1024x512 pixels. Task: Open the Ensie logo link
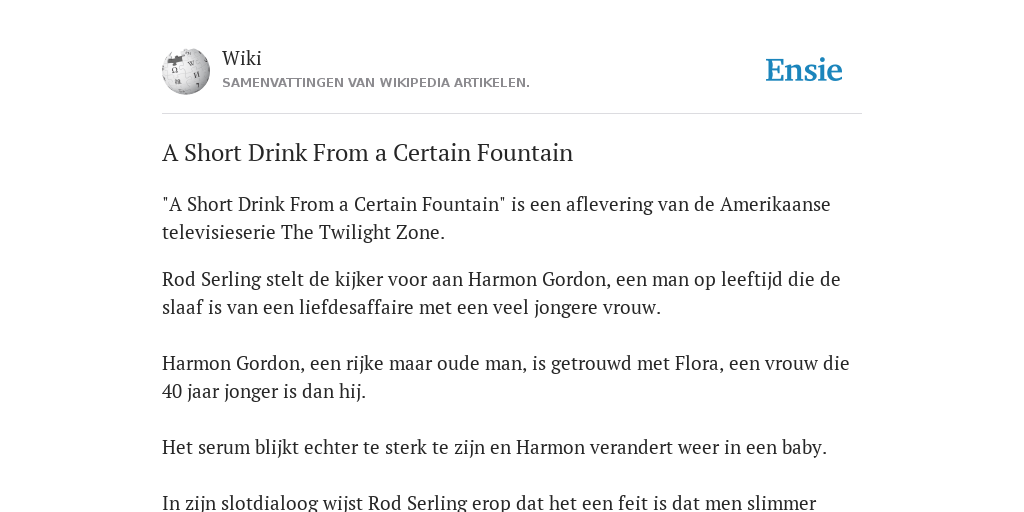(804, 71)
